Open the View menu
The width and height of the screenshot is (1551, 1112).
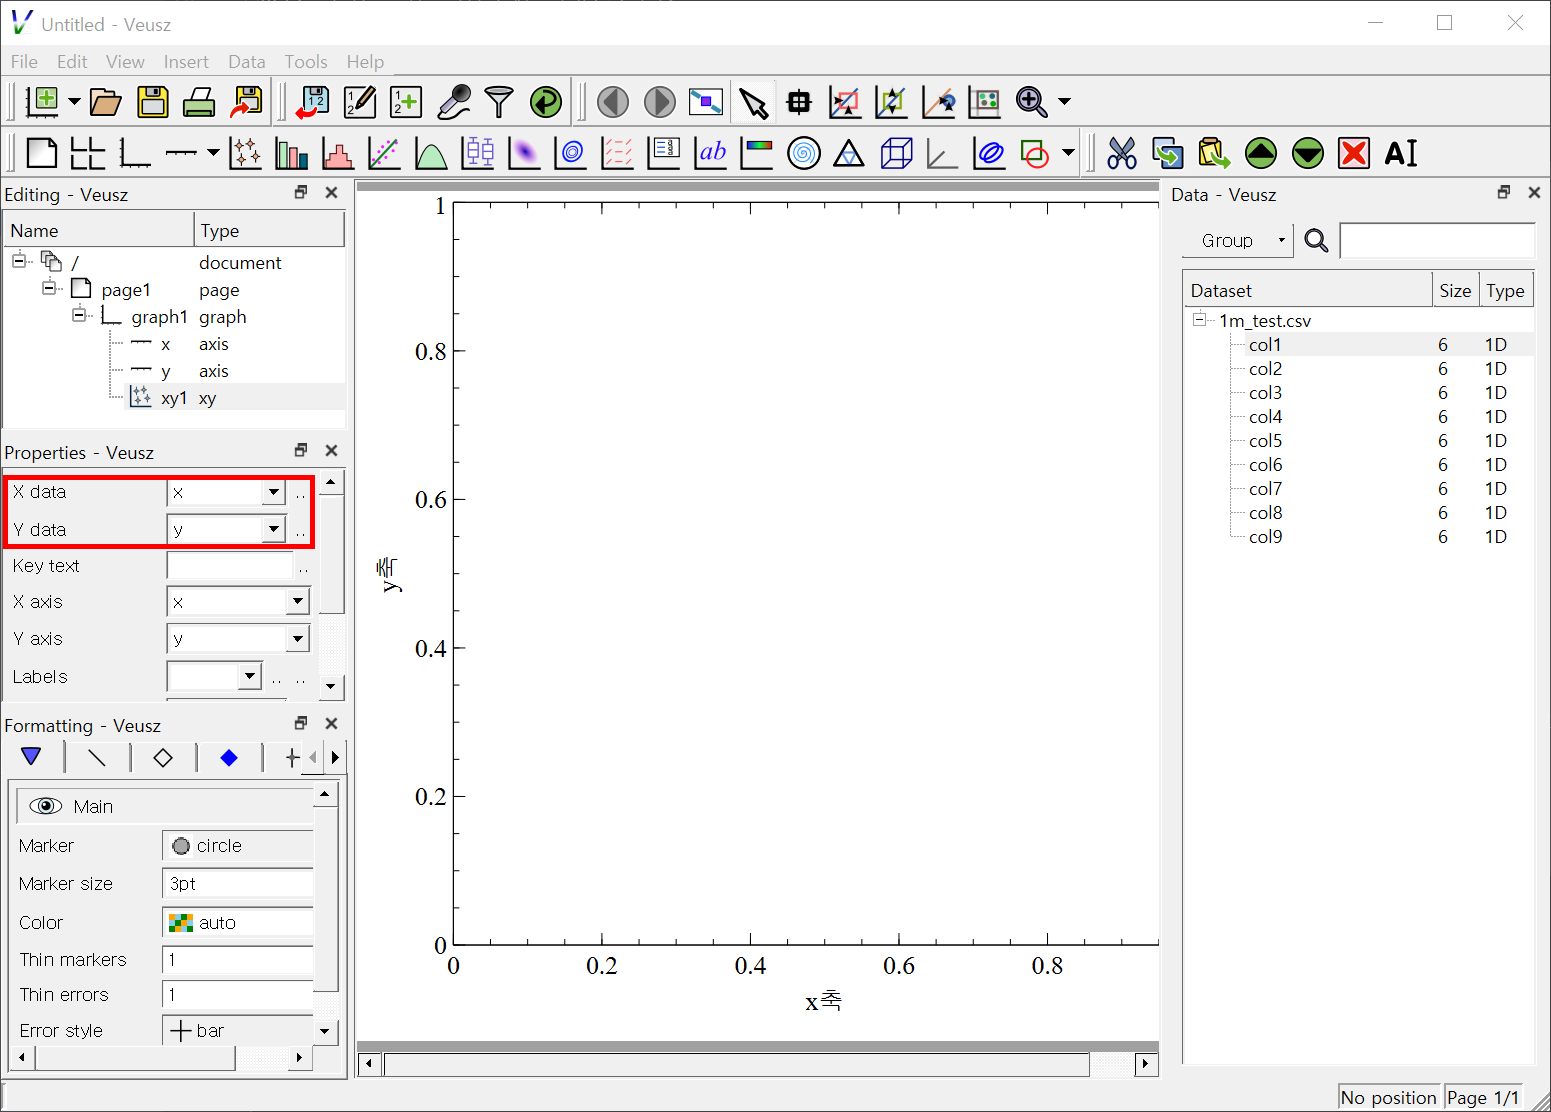[125, 62]
